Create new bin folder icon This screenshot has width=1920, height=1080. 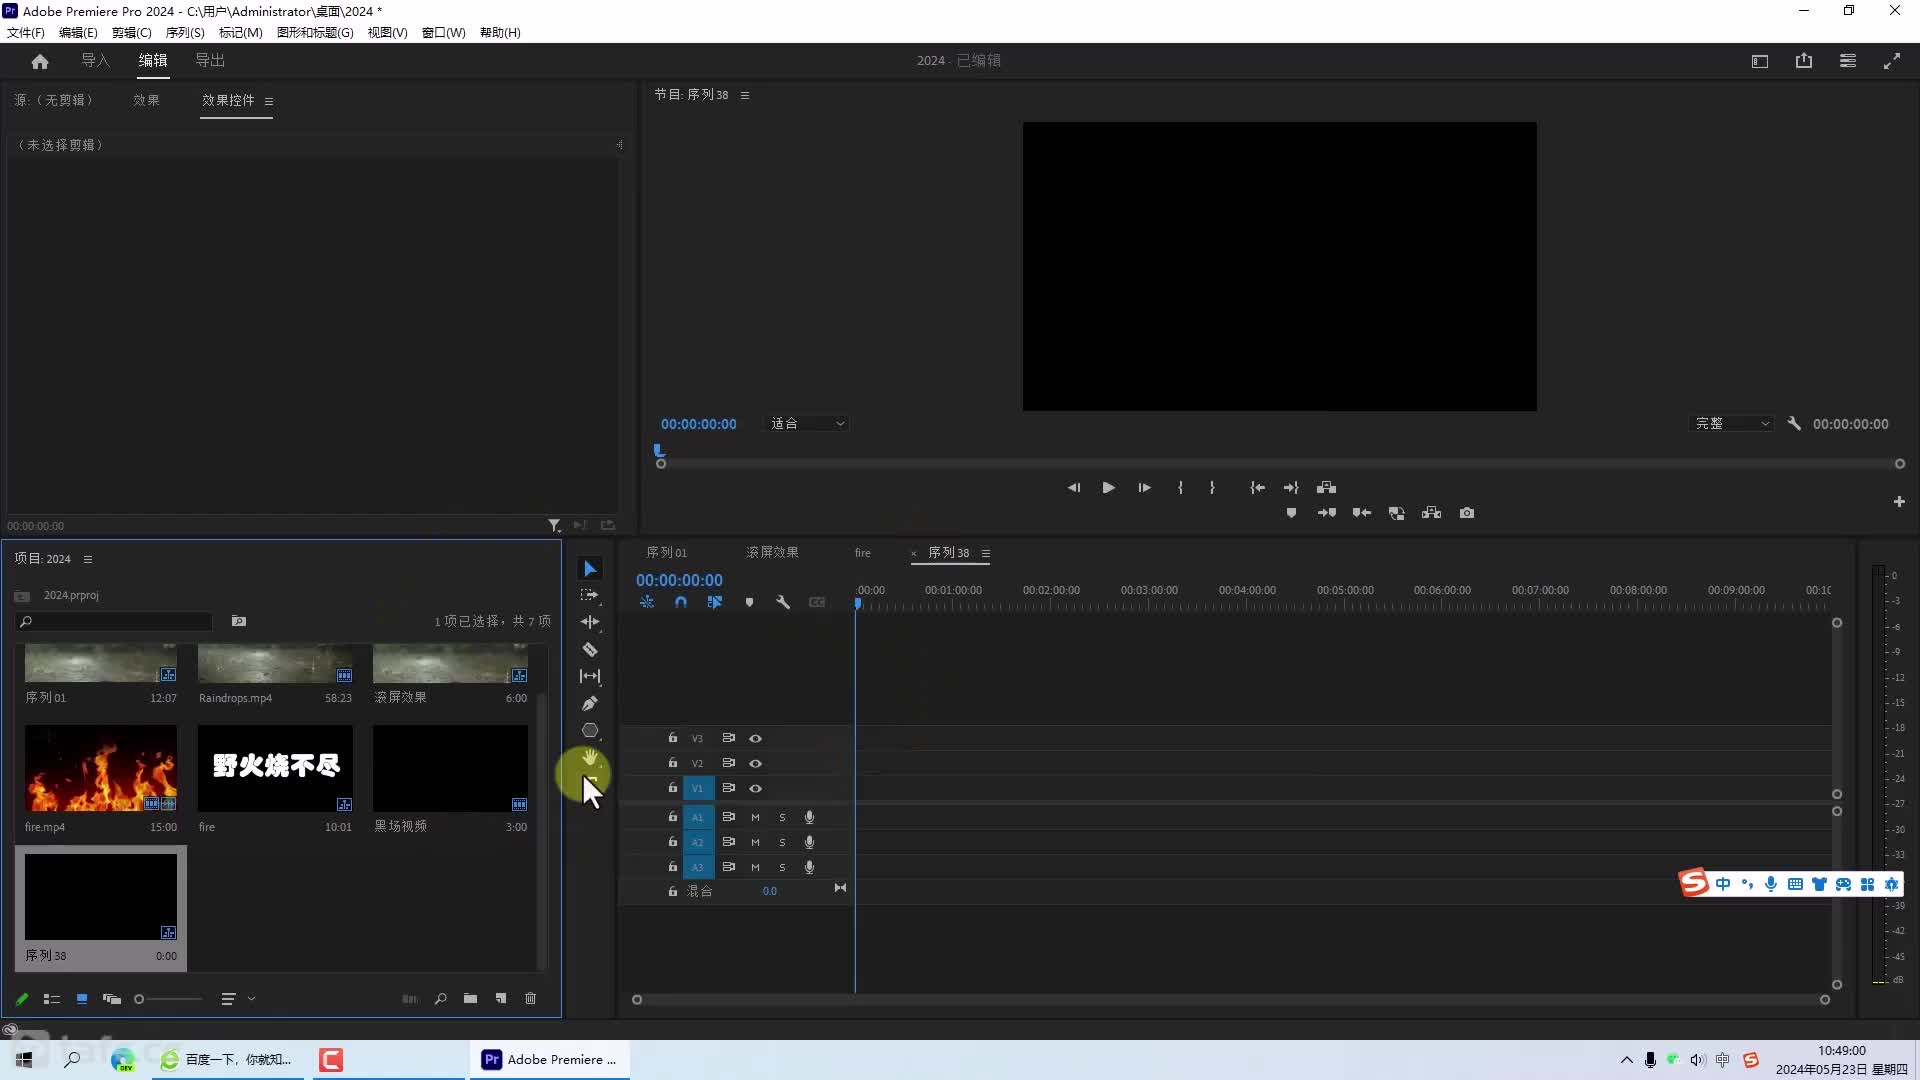pos(470,998)
